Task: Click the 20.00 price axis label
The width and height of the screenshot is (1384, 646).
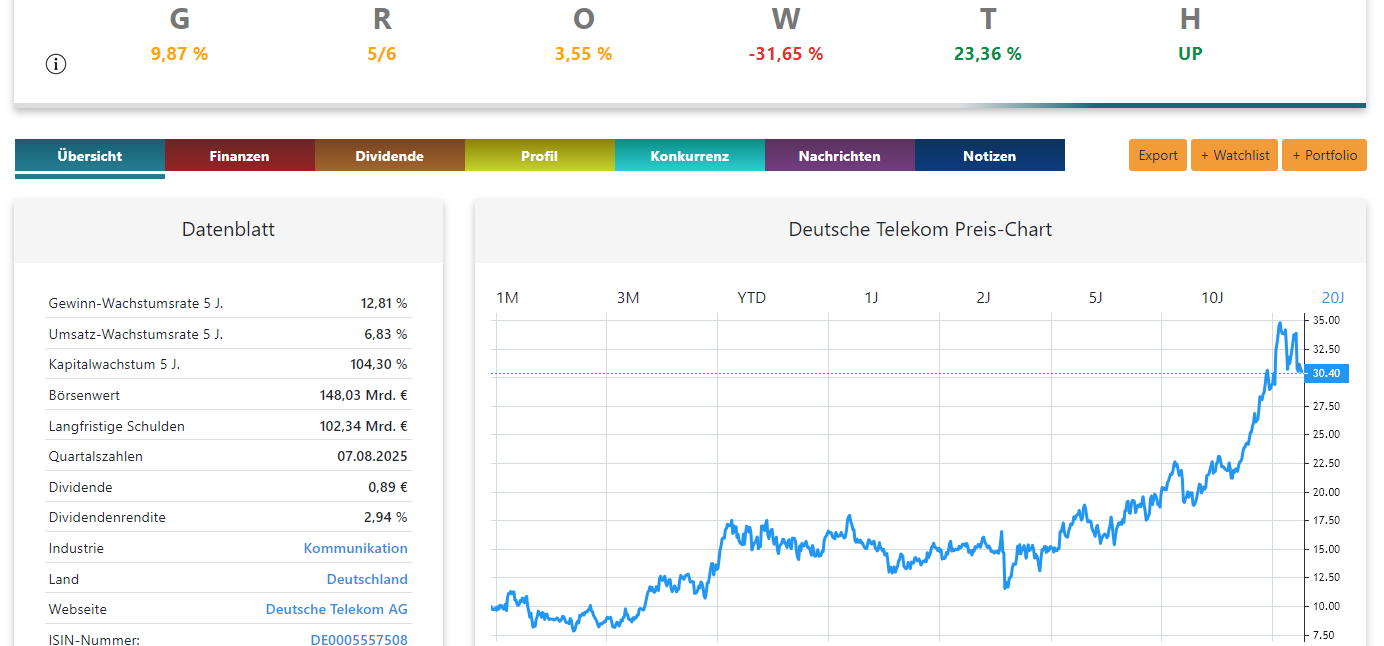Action: [1326, 492]
